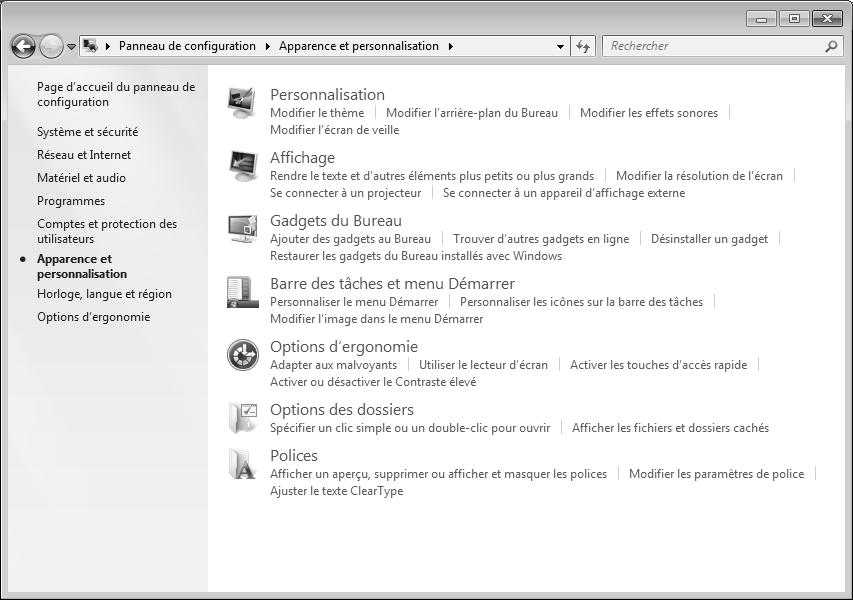Image resolution: width=853 pixels, height=600 pixels.
Task: Click Se connecter à un projecteur
Action: click(345, 193)
